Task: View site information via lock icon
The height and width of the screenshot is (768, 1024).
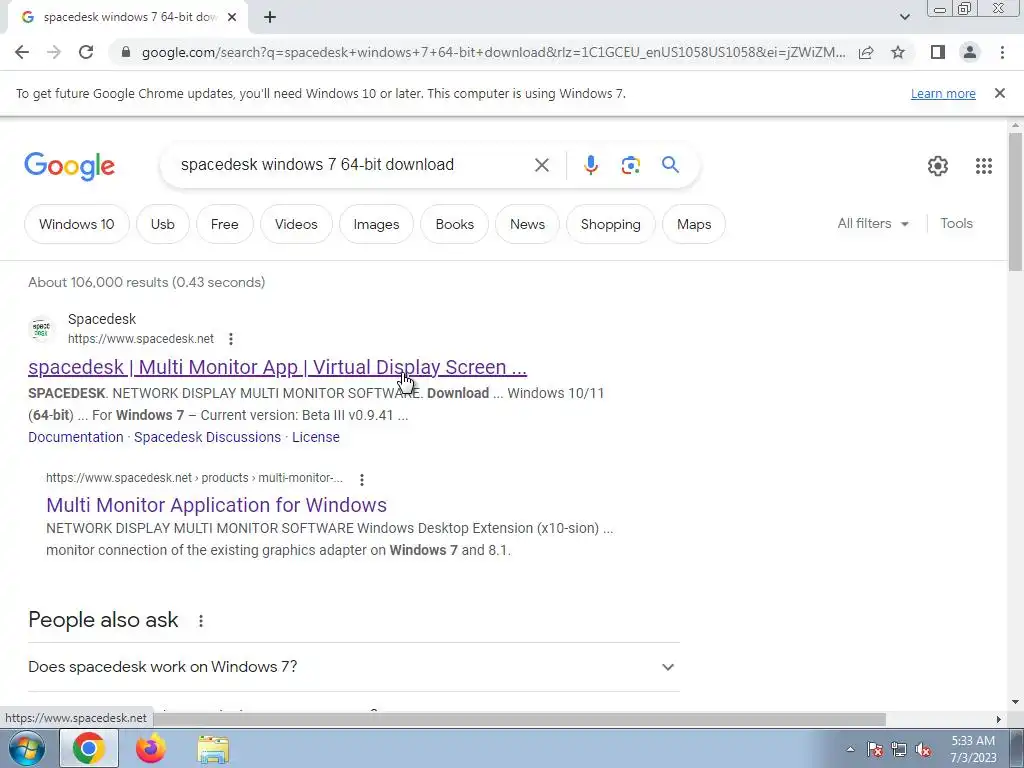Action: (126, 52)
